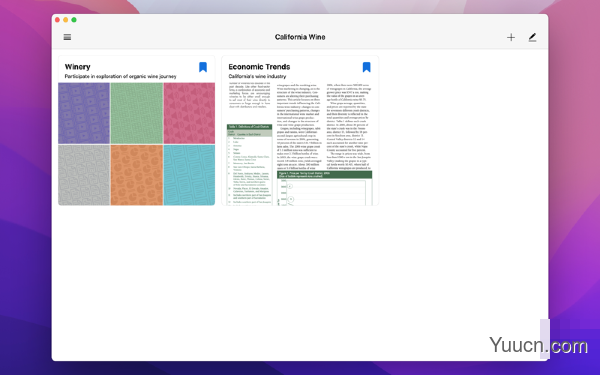Click the pencil edit icon
This screenshot has width=600, height=375.
(x=532, y=37)
